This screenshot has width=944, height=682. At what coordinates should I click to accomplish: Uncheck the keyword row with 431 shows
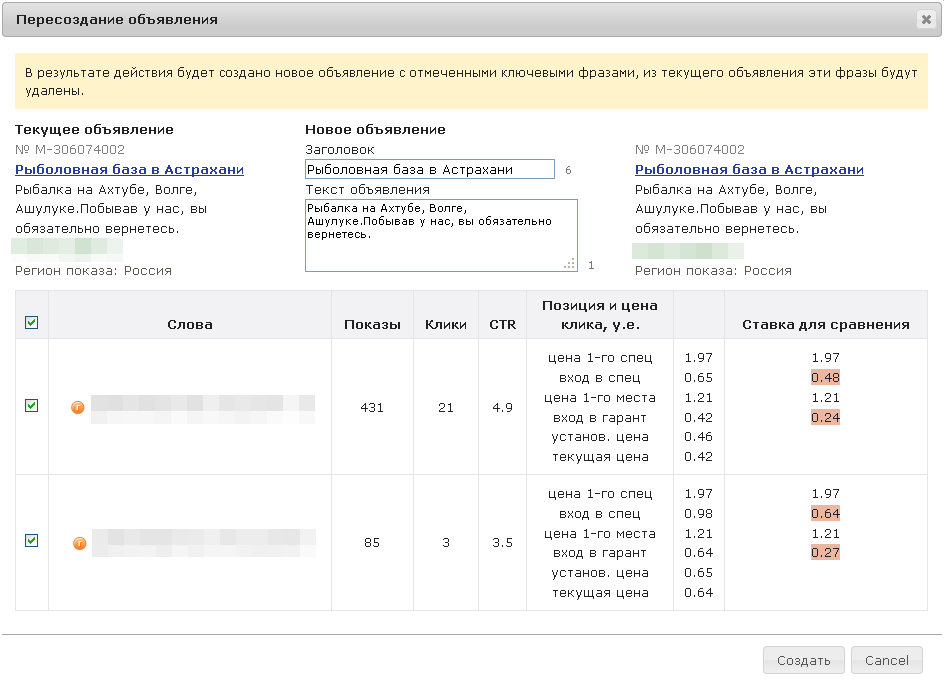[31, 406]
